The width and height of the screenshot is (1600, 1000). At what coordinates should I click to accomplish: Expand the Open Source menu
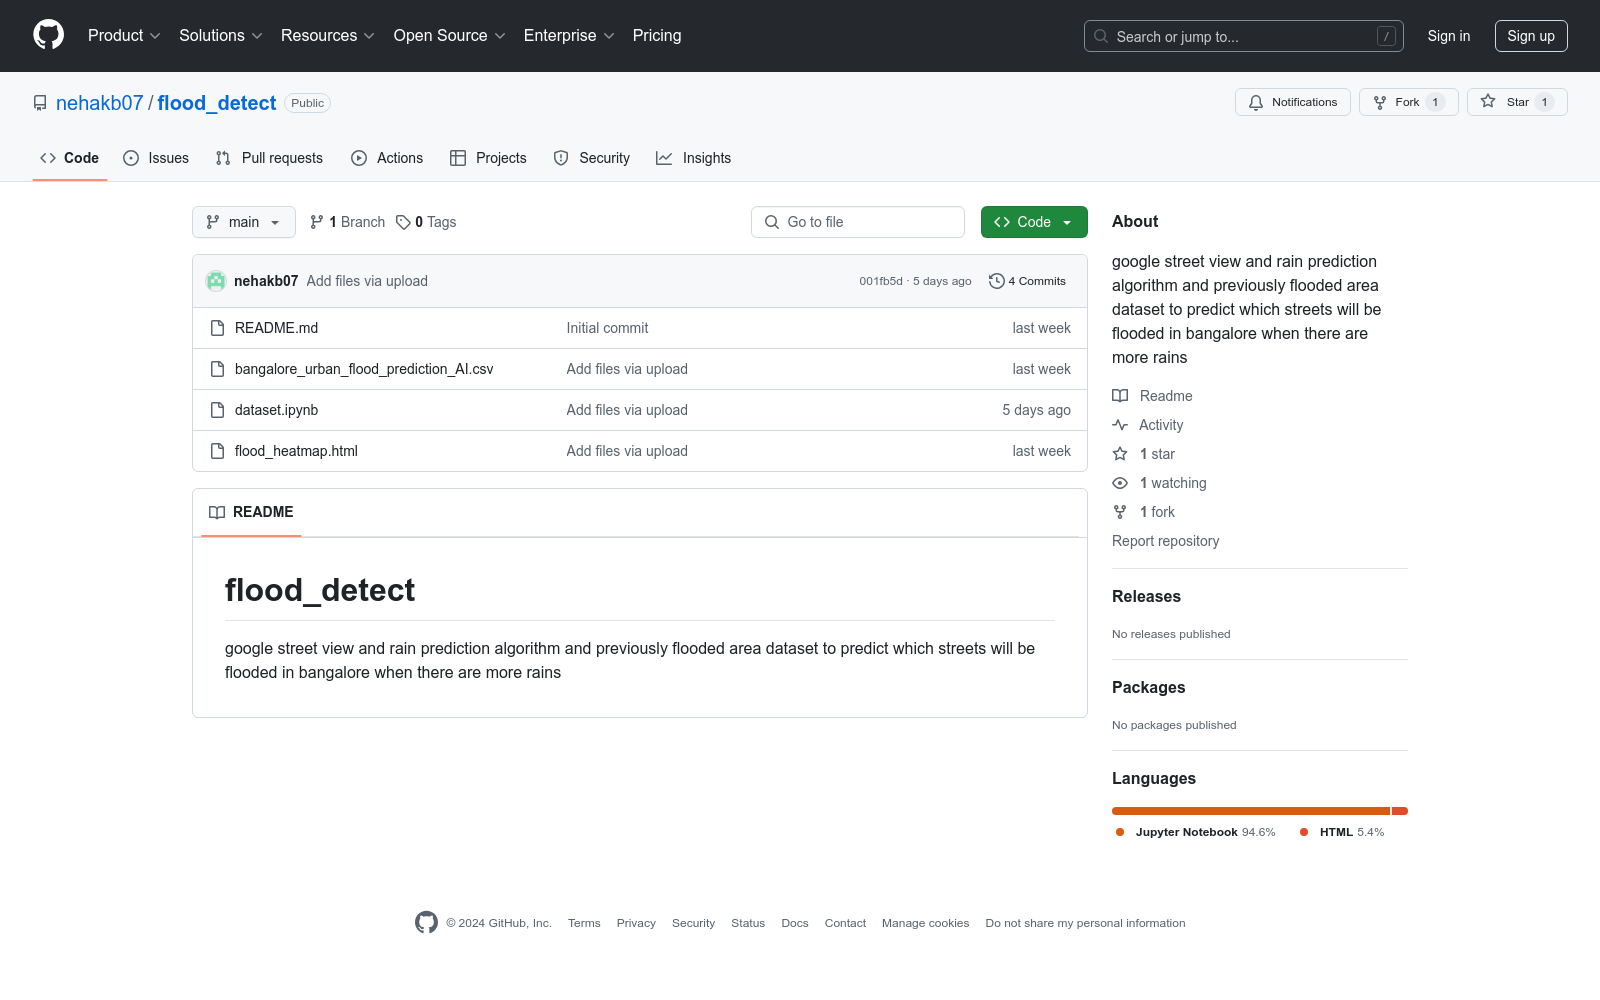click(x=450, y=36)
